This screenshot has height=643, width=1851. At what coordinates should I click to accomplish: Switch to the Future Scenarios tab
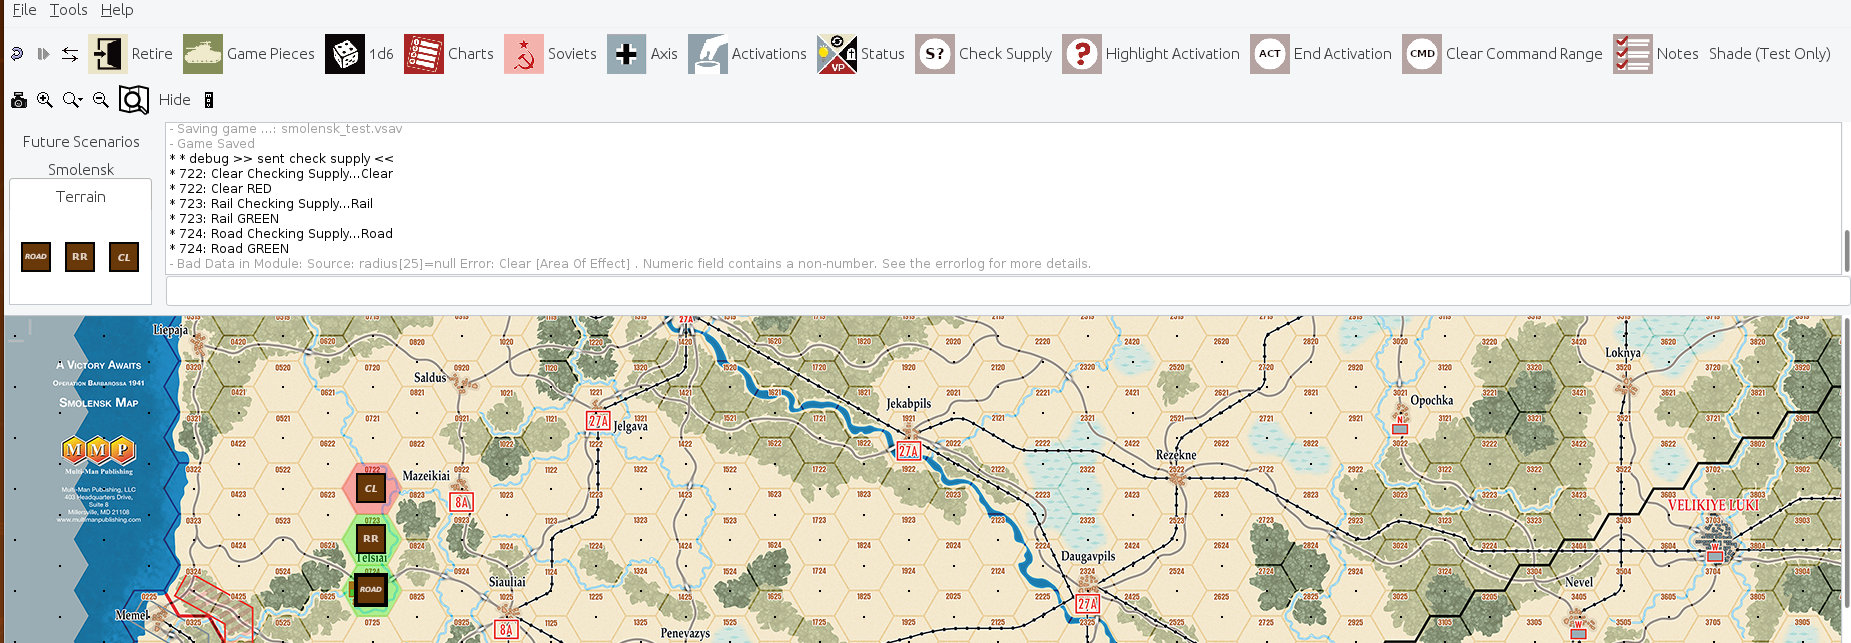(81, 142)
